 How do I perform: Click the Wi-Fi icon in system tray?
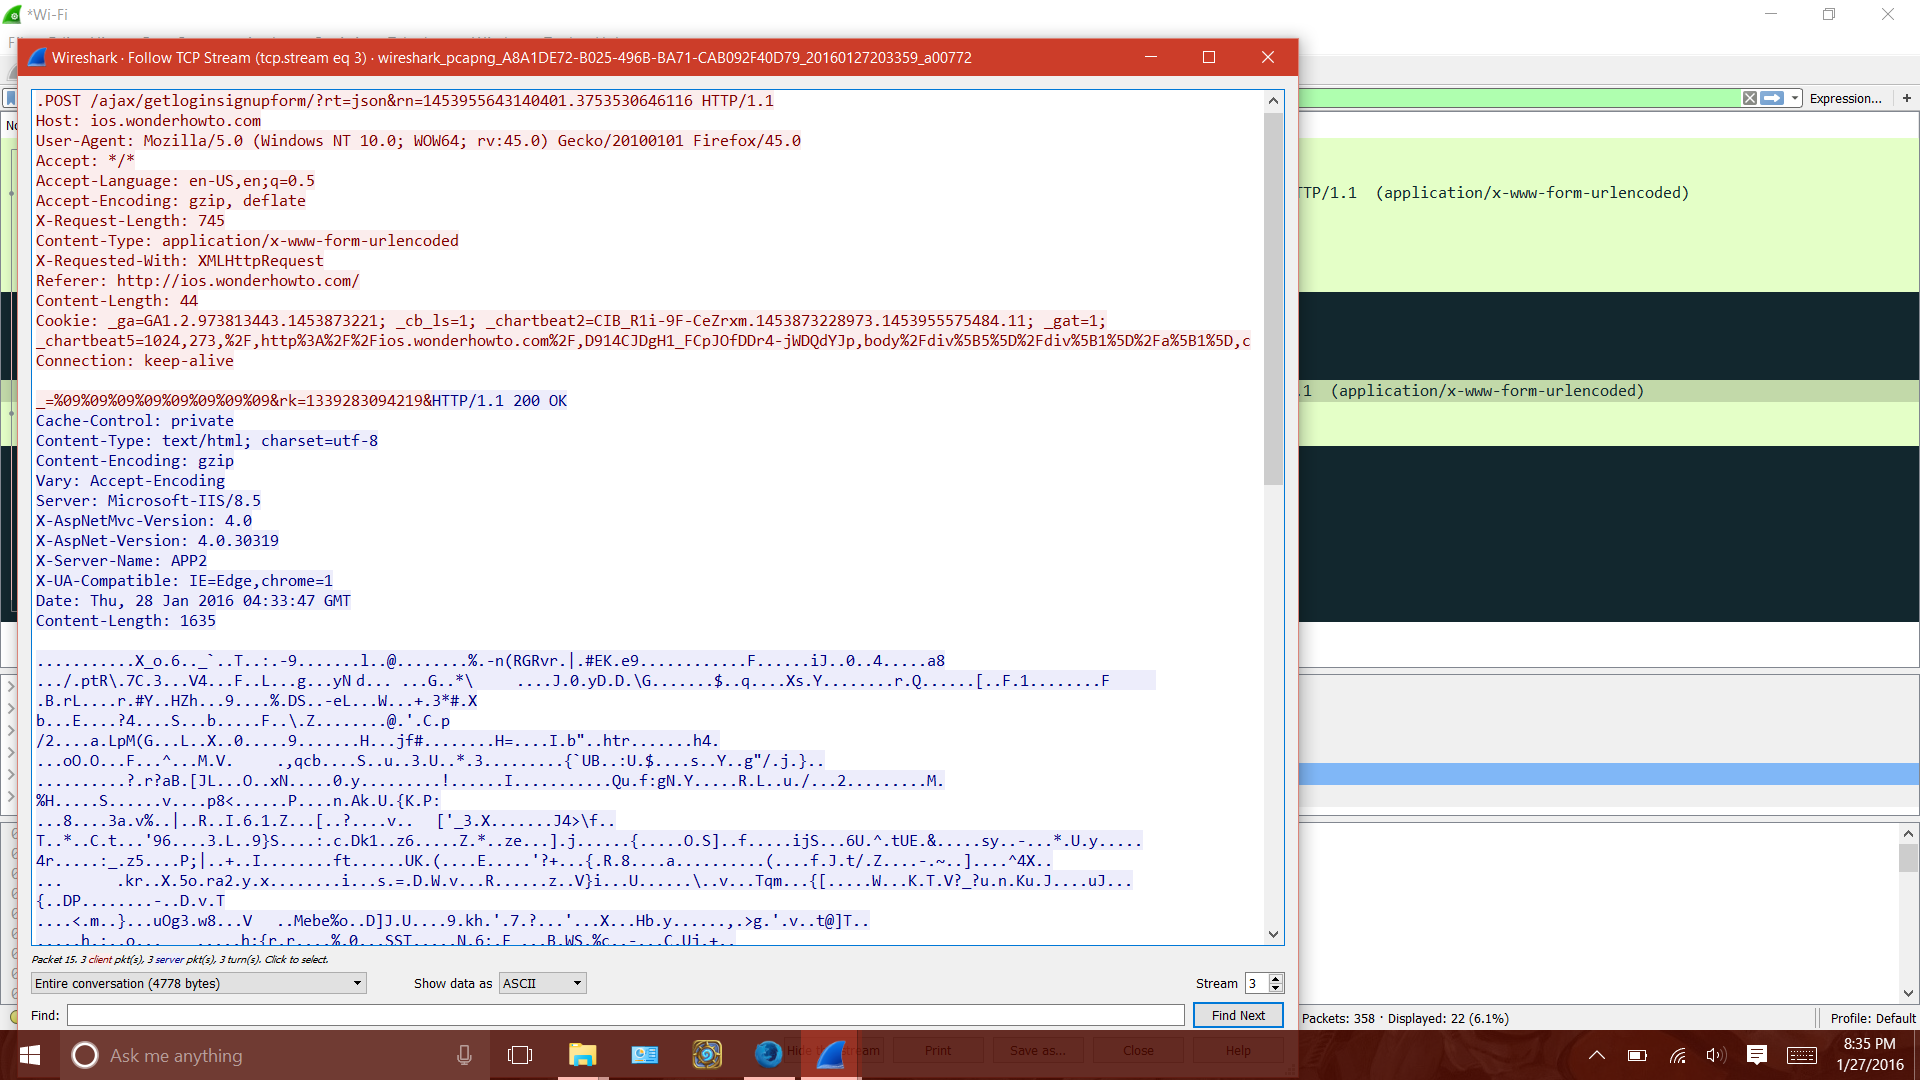pyautogui.click(x=1677, y=1056)
